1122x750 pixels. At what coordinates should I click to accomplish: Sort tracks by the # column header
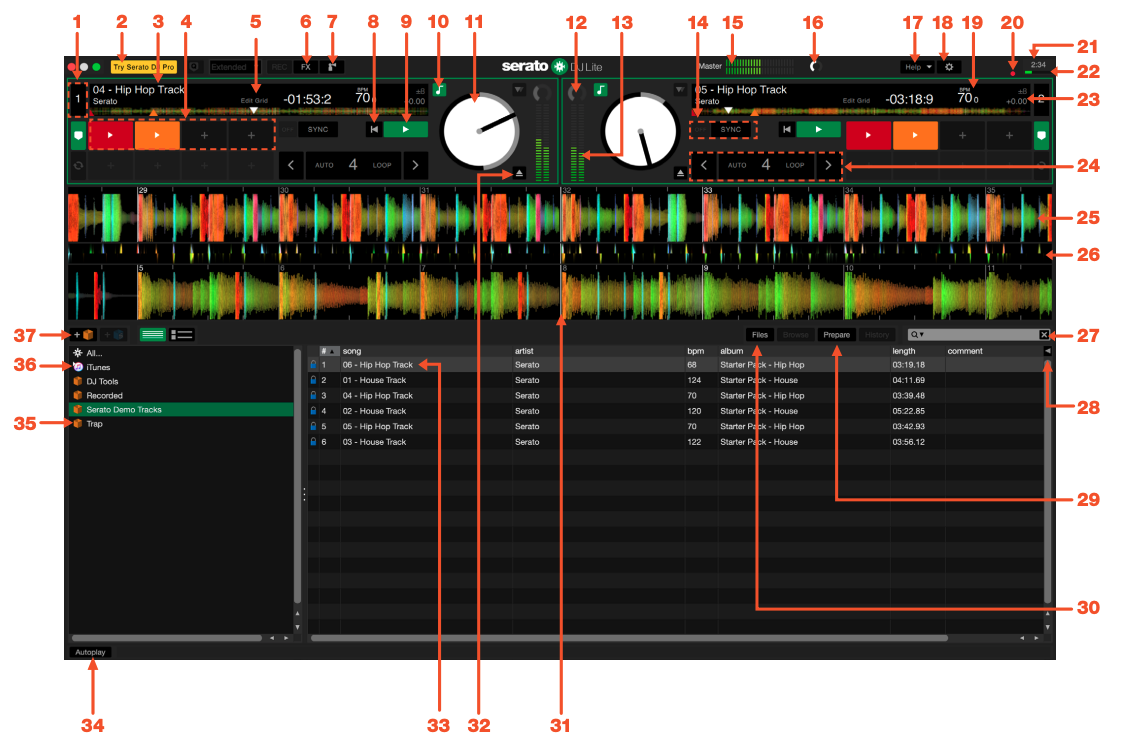[x=328, y=351]
